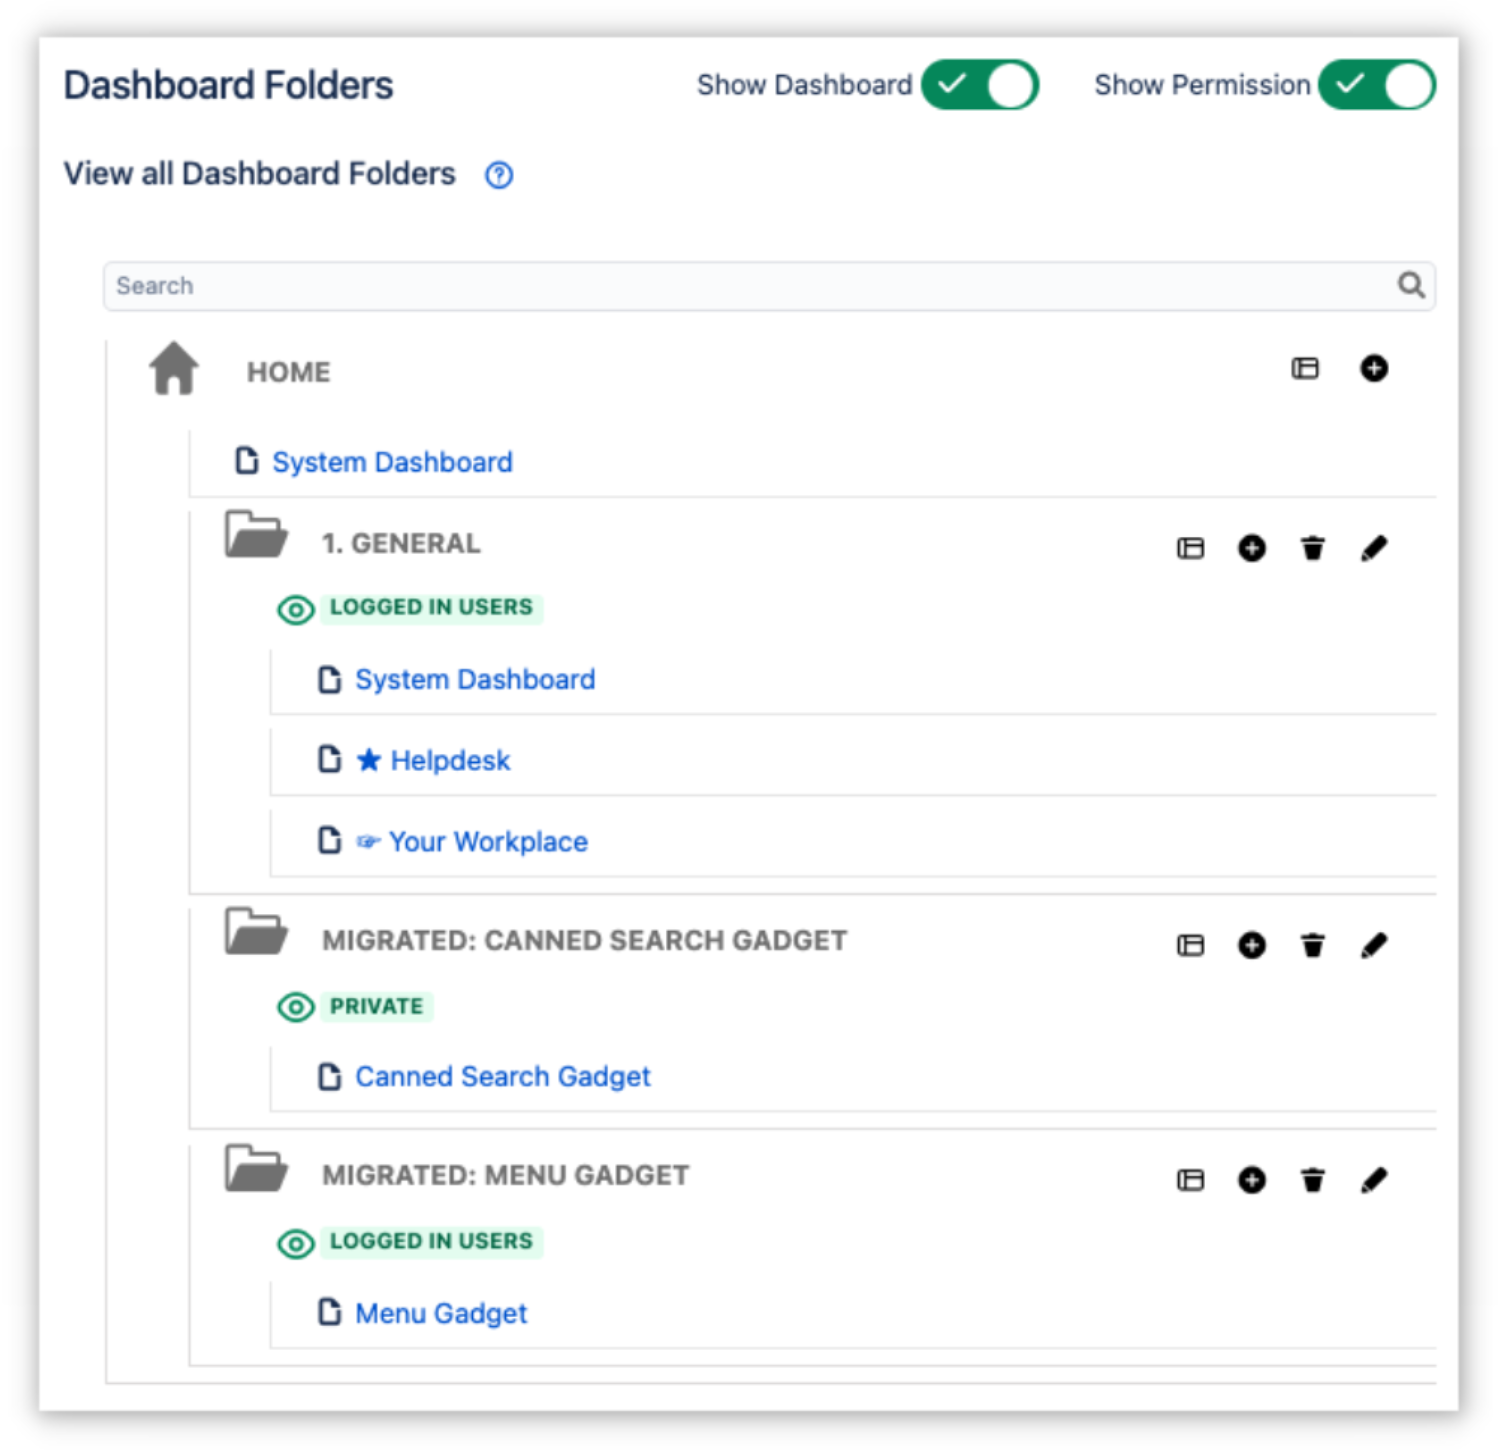Delete the 1. General folder
Image resolution: width=1500 pixels, height=1450 pixels.
click(1312, 548)
